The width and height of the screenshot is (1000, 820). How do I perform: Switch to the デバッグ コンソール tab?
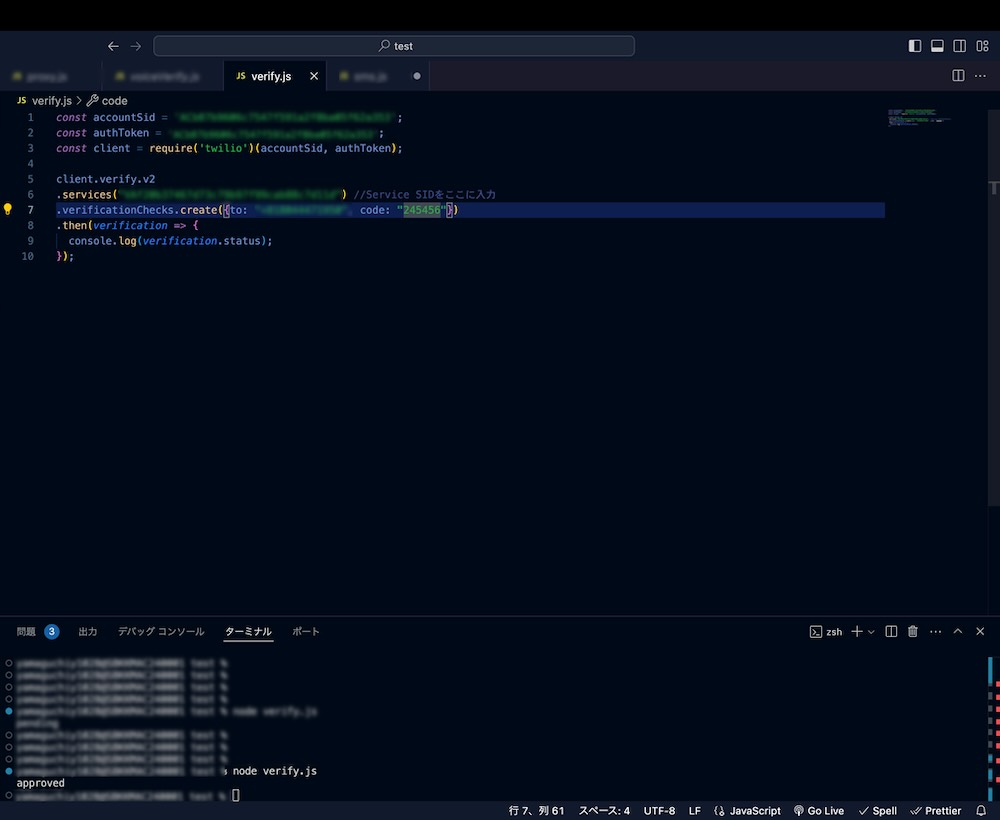coord(161,632)
